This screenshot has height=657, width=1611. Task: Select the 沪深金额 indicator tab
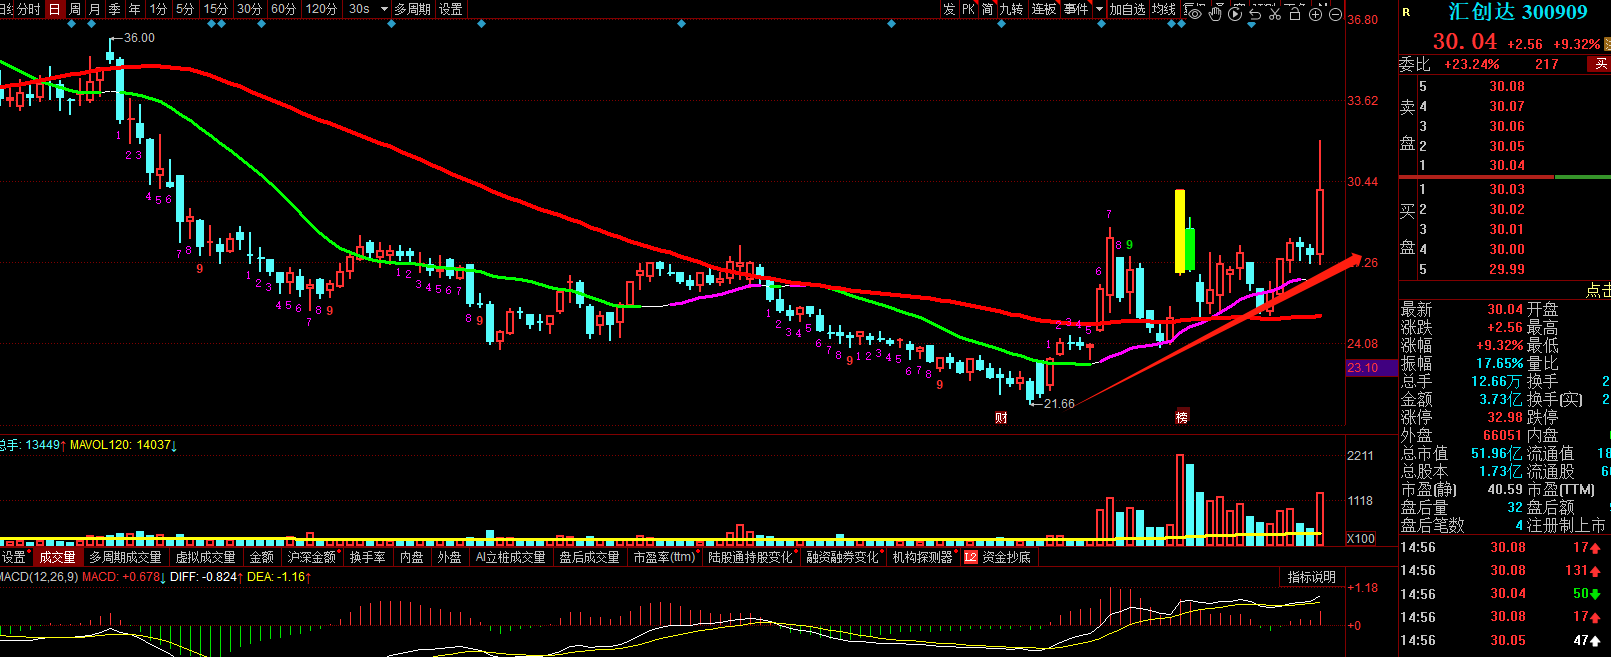pyautogui.click(x=312, y=557)
